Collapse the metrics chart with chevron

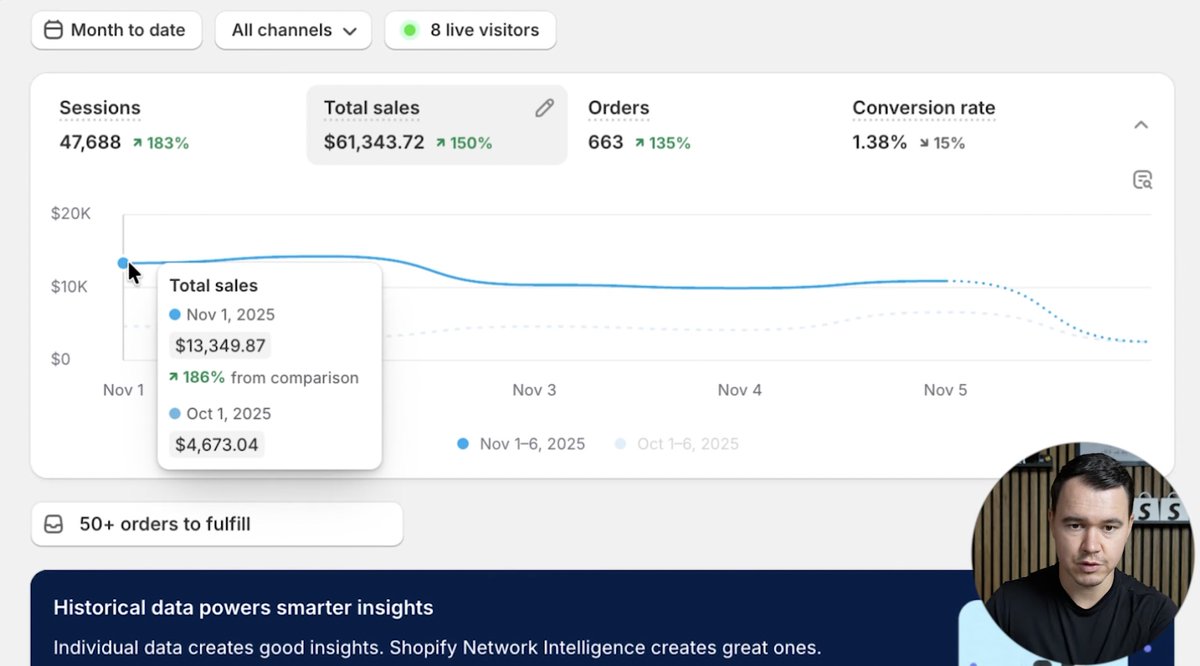click(x=1141, y=125)
